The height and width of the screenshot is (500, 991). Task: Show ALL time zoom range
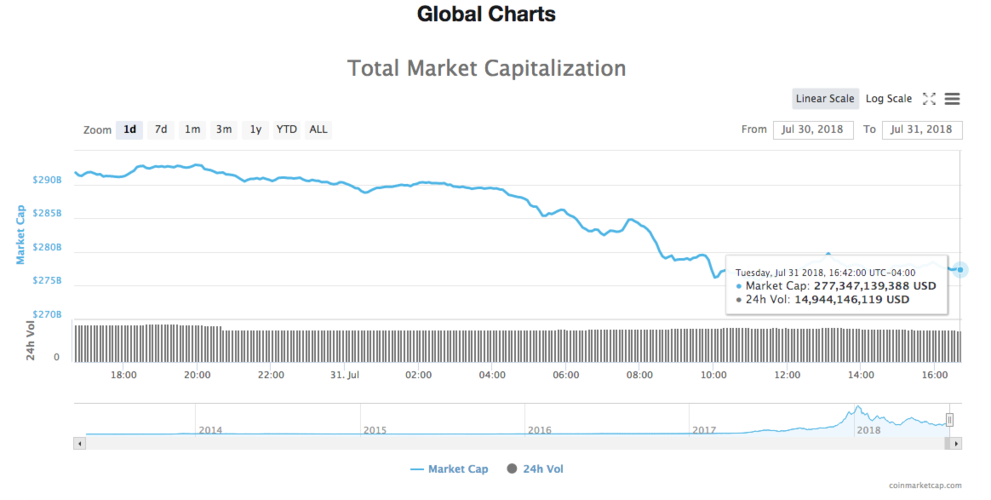(318, 129)
